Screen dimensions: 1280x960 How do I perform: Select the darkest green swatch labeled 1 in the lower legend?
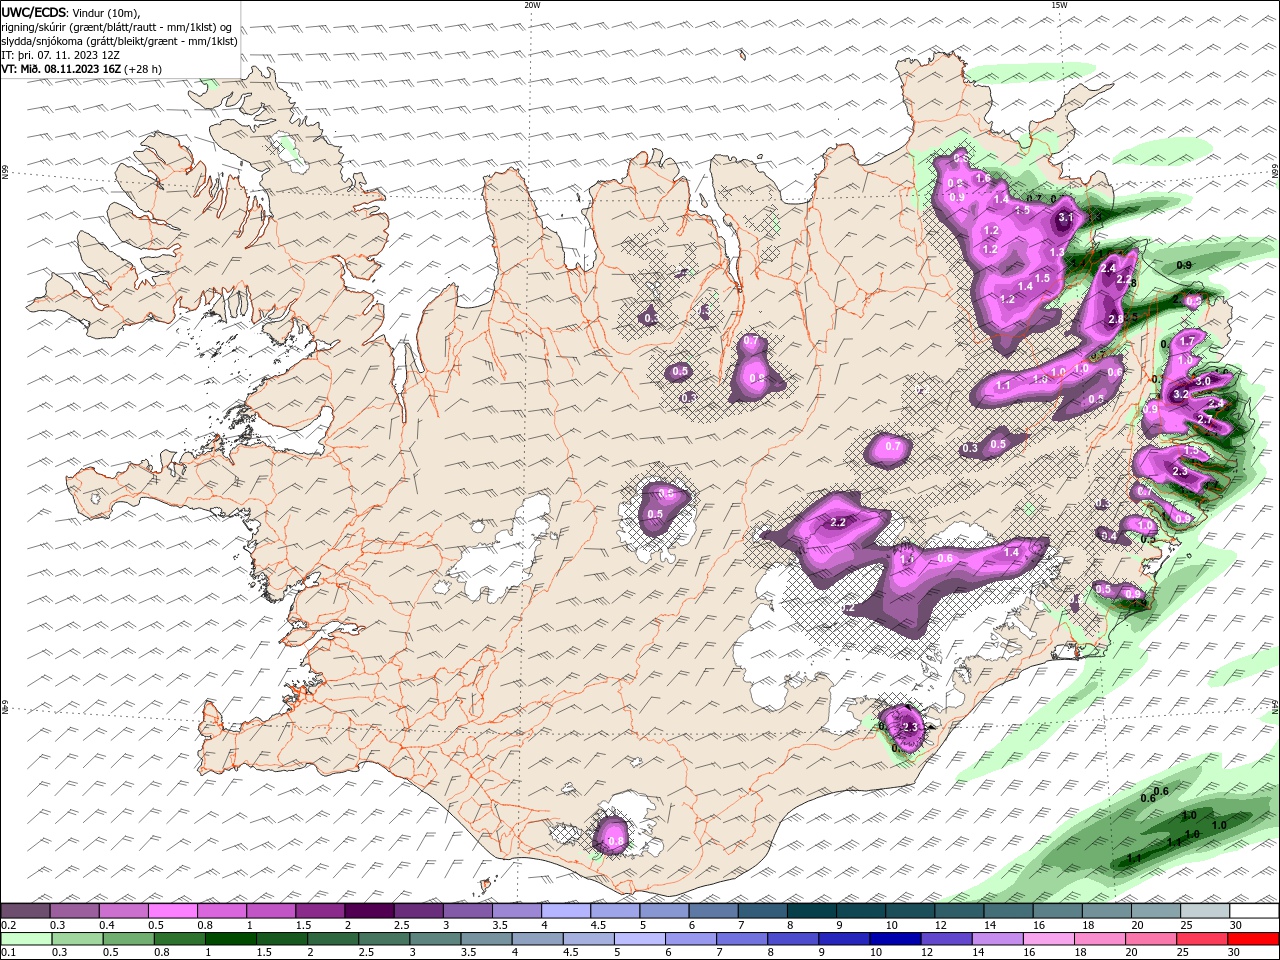(231, 939)
